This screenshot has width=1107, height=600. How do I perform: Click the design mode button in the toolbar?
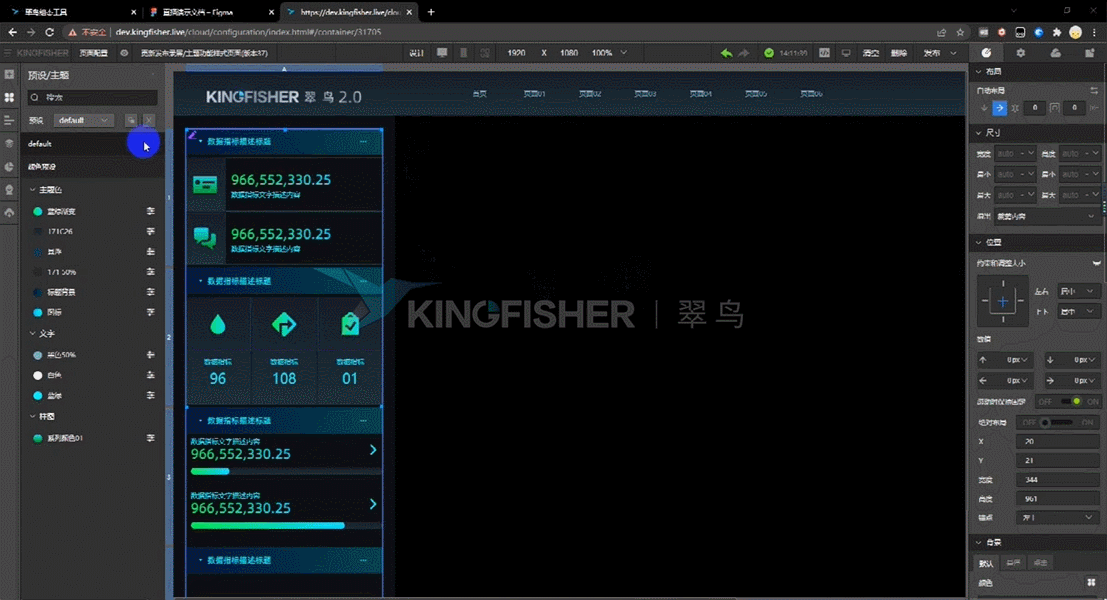pos(417,53)
